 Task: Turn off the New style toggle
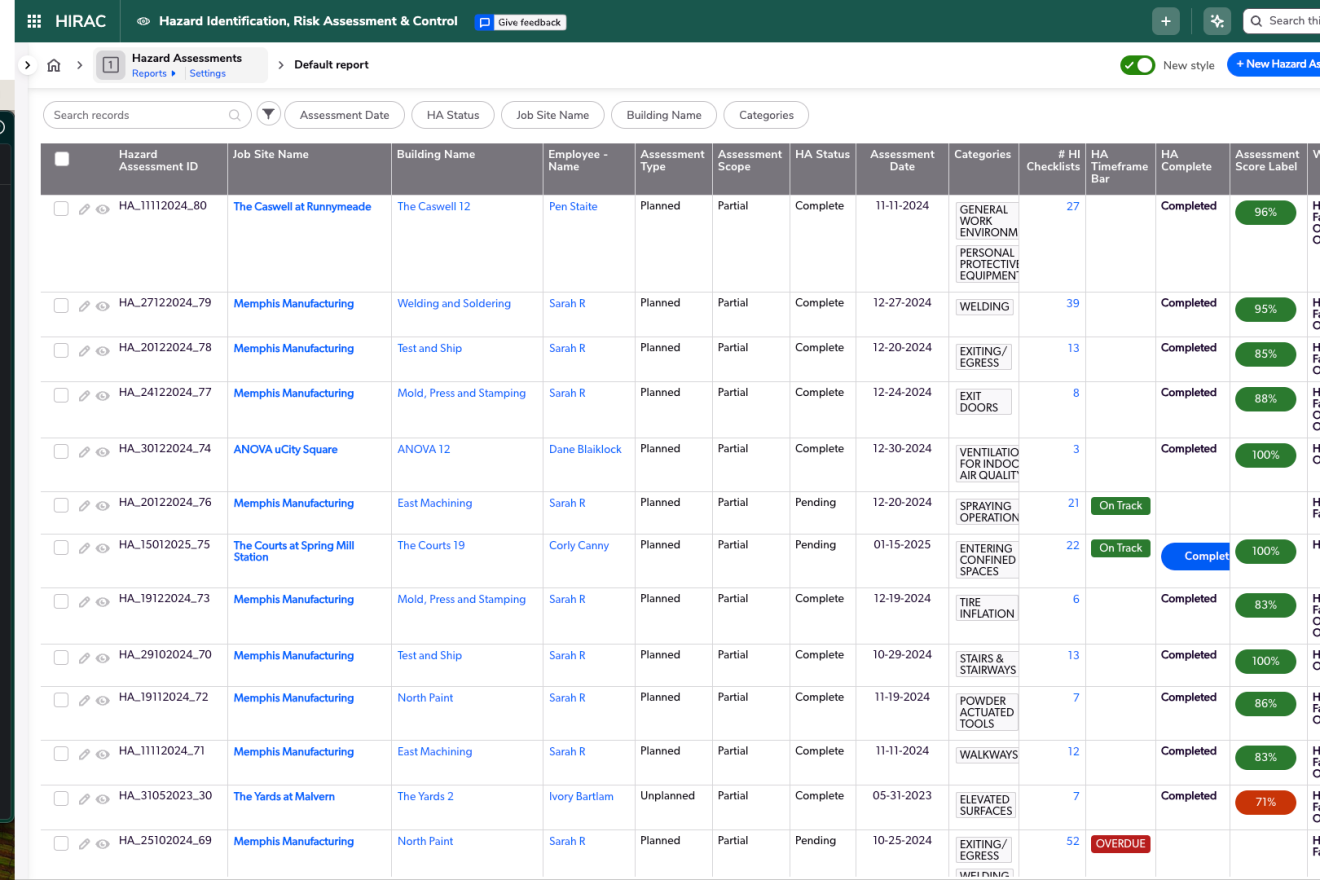click(x=1137, y=65)
